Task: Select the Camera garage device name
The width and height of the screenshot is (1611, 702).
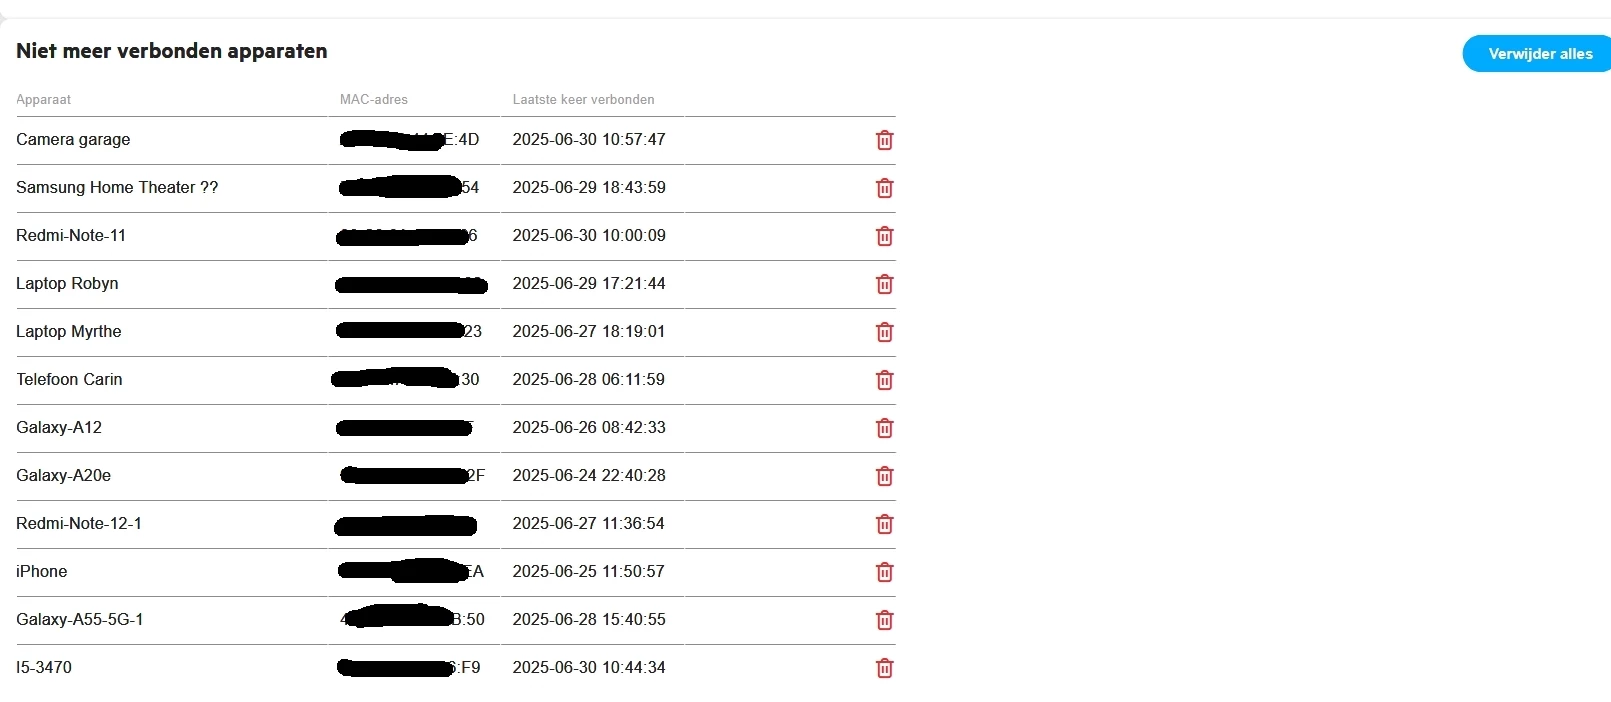Action: [x=73, y=139]
